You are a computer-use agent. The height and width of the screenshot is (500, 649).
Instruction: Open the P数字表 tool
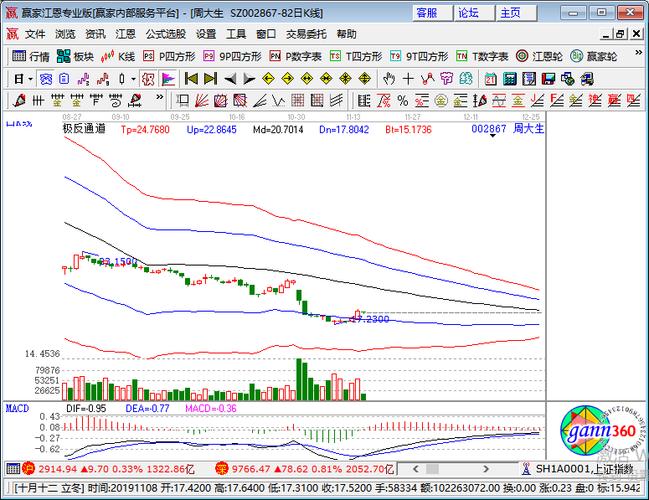pos(296,56)
